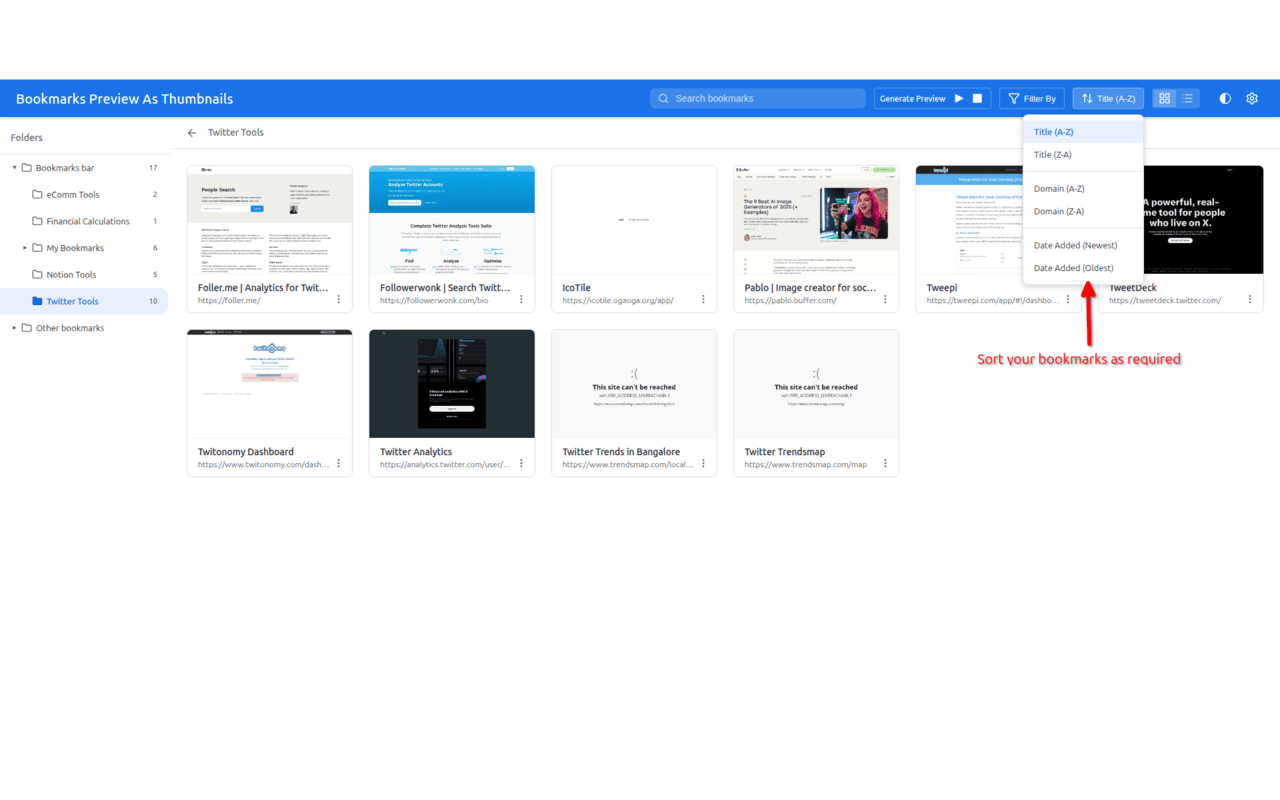1280x800 pixels.
Task: Open more options for TweetDeck bookmark
Action: pos(1249,299)
